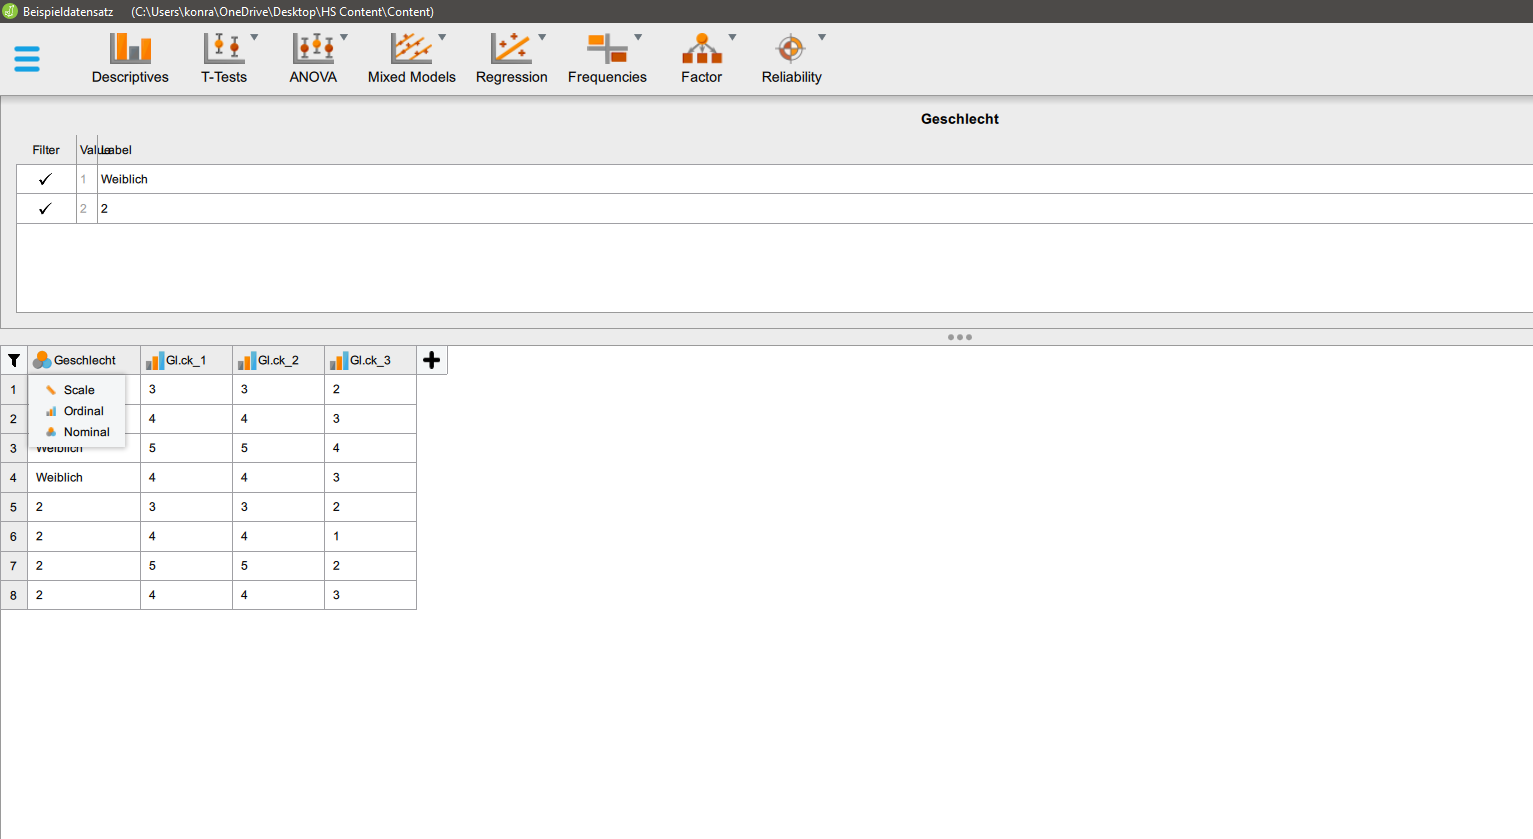Viewport: 1533px width, 839px height.
Task: Open the data filter funnel icon
Action: coord(14,360)
